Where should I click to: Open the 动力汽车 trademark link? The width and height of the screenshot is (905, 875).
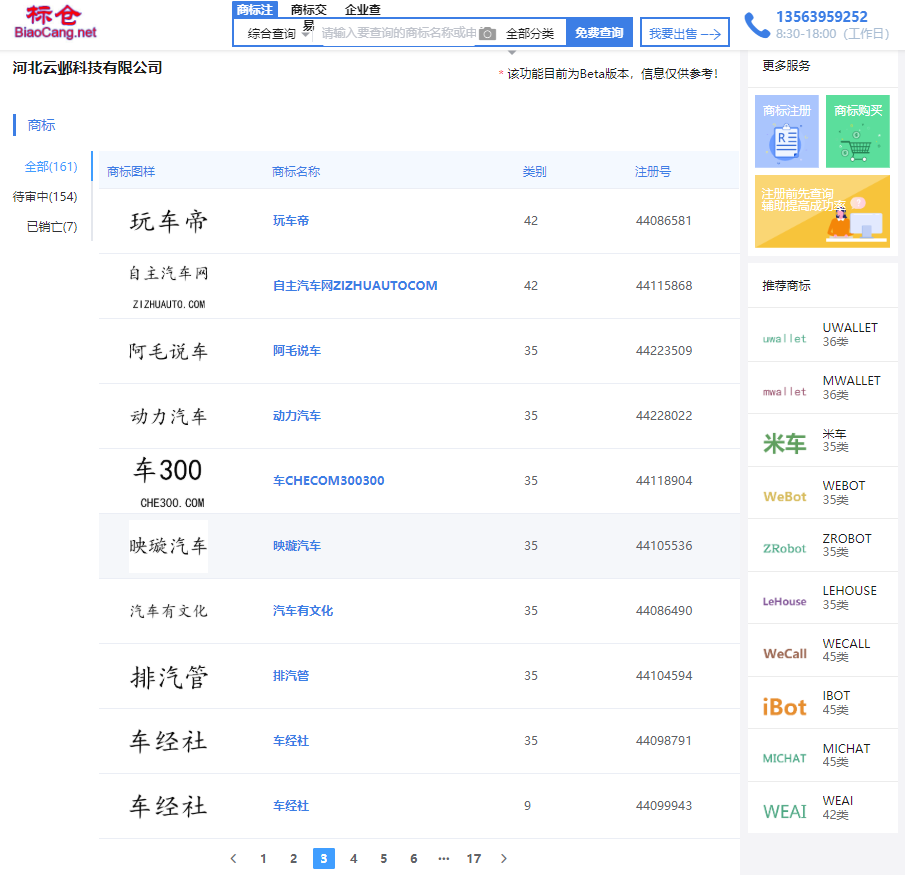(297, 416)
